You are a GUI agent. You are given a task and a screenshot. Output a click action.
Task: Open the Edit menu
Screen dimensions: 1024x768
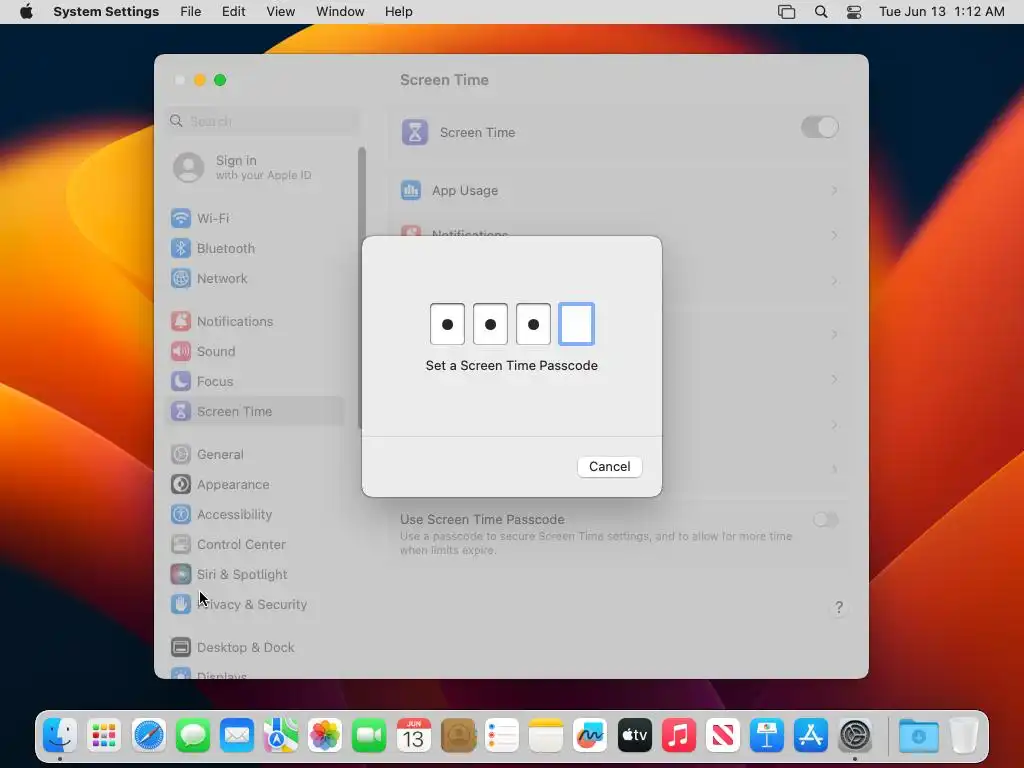click(x=233, y=12)
